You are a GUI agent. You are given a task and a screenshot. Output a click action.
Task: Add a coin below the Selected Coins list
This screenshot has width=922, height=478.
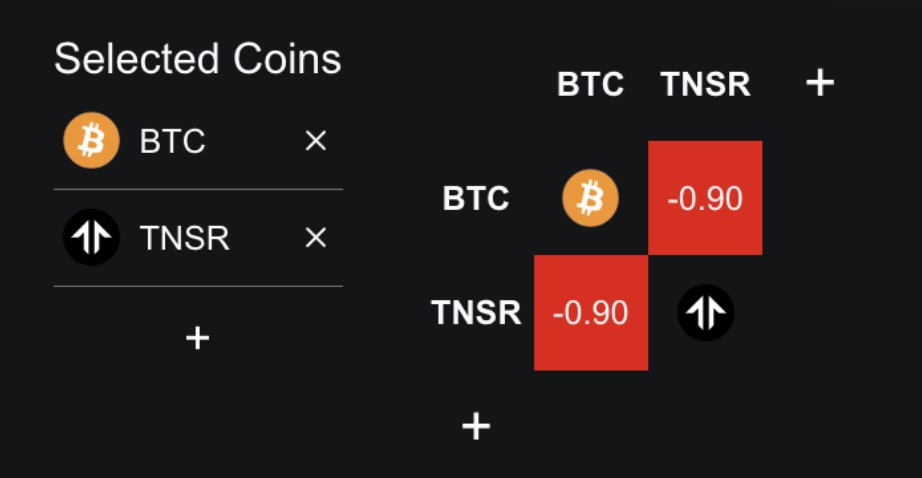click(198, 338)
